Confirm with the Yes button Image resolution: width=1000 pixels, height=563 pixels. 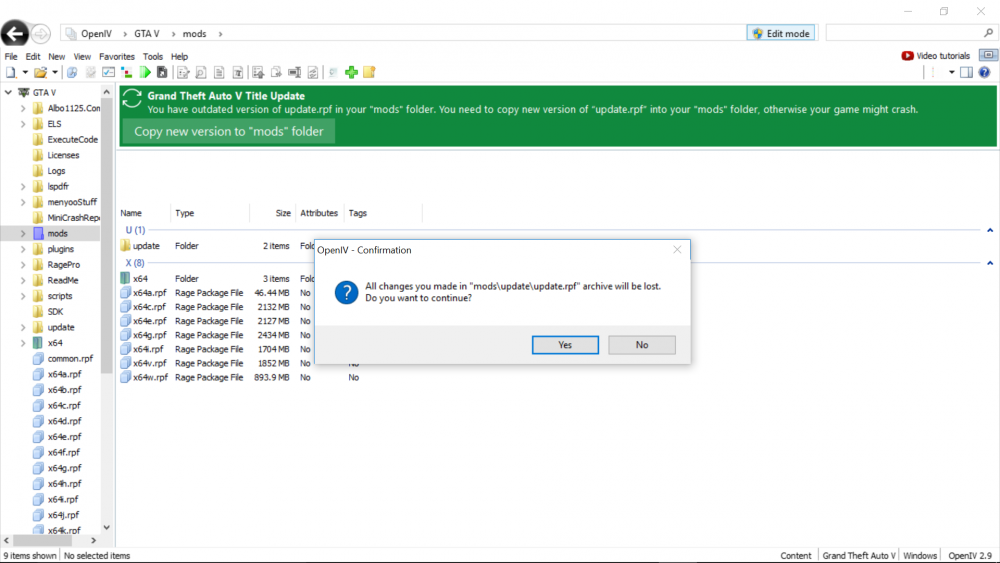565,345
